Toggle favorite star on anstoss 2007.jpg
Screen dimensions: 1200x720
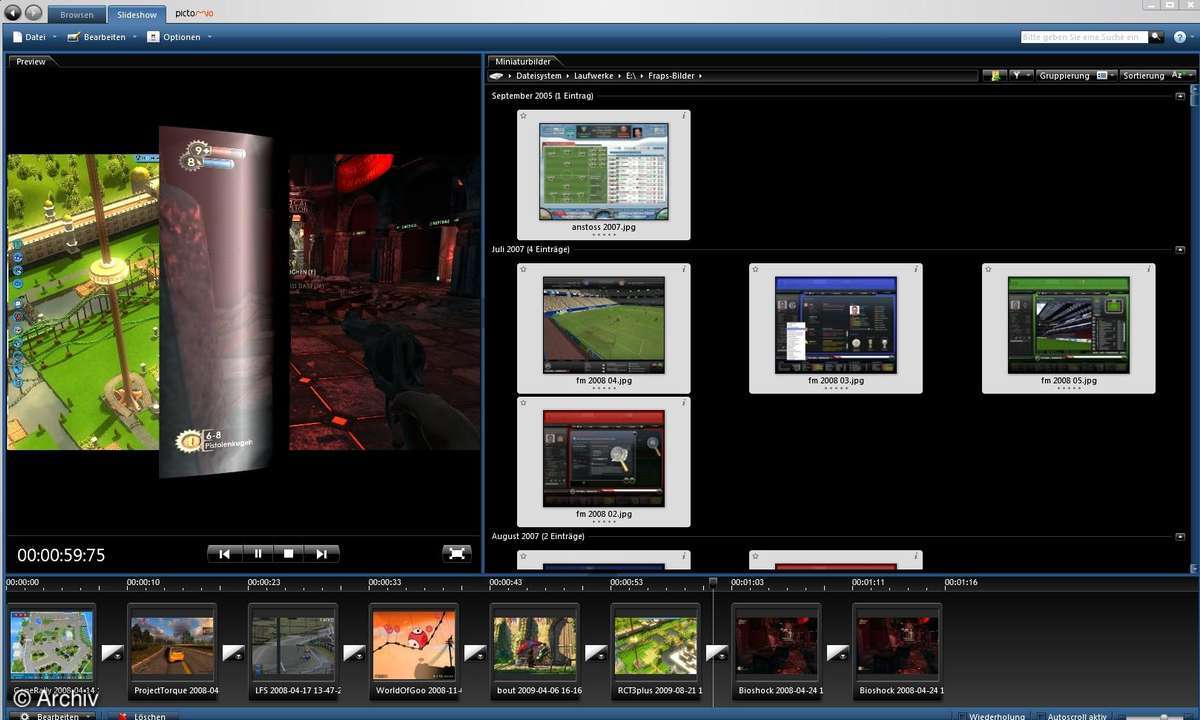click(523, 116)
